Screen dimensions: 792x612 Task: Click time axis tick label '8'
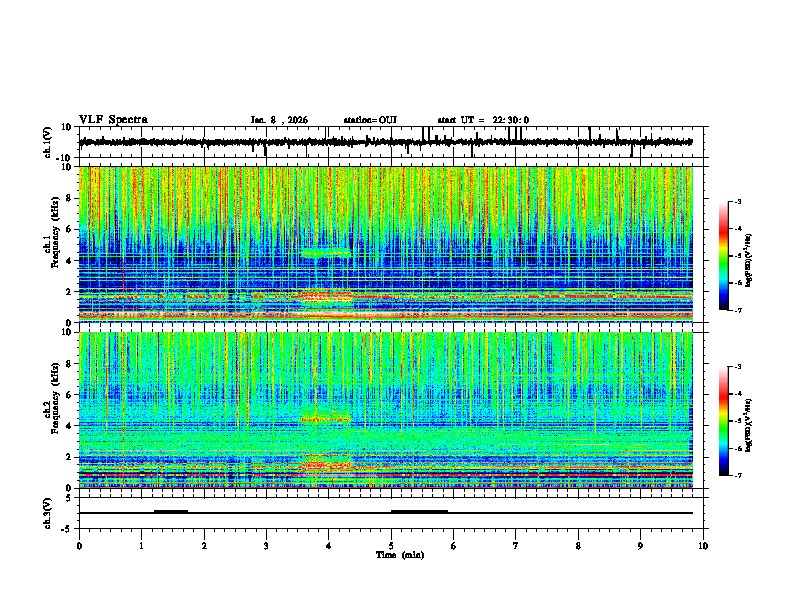pyautogui.click(x=578, y=546)
